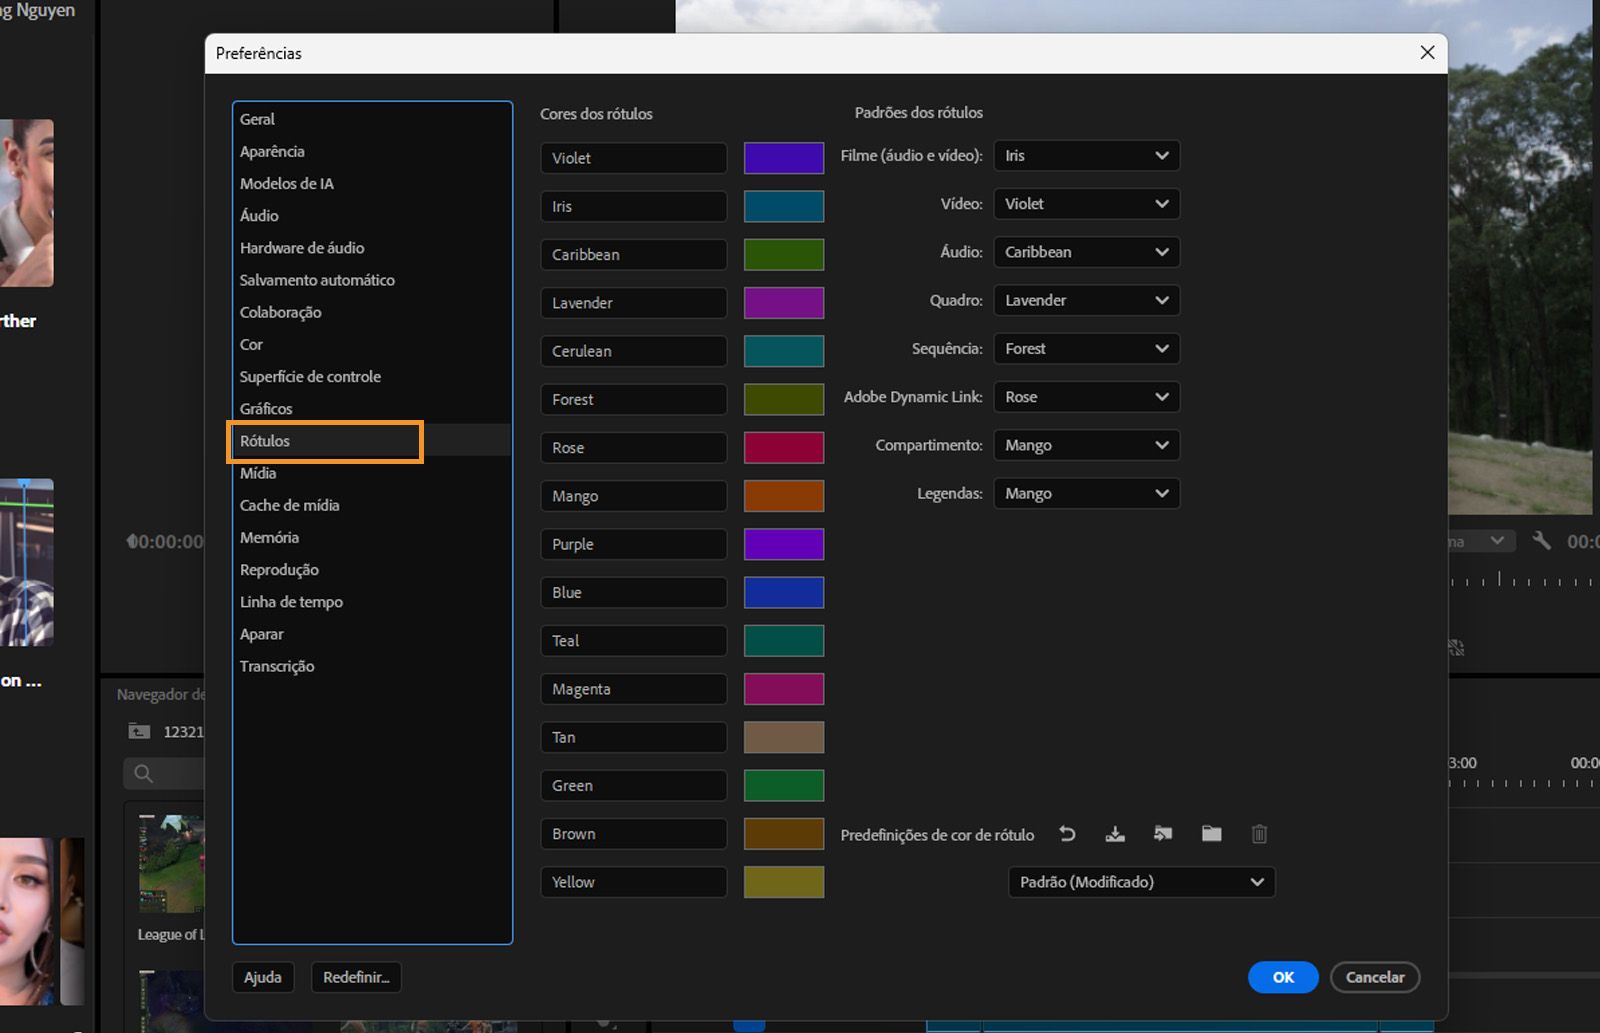Click the color swatch in the Rose row
The width and height of the screenshot is (1600, 1033).
tap(784, 448)
